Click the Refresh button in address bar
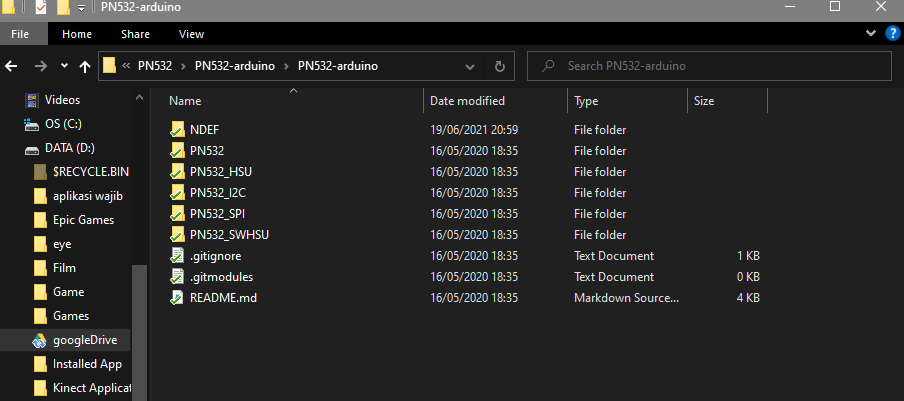The width and height of the screenshot is (904, 401). [500, 66]
